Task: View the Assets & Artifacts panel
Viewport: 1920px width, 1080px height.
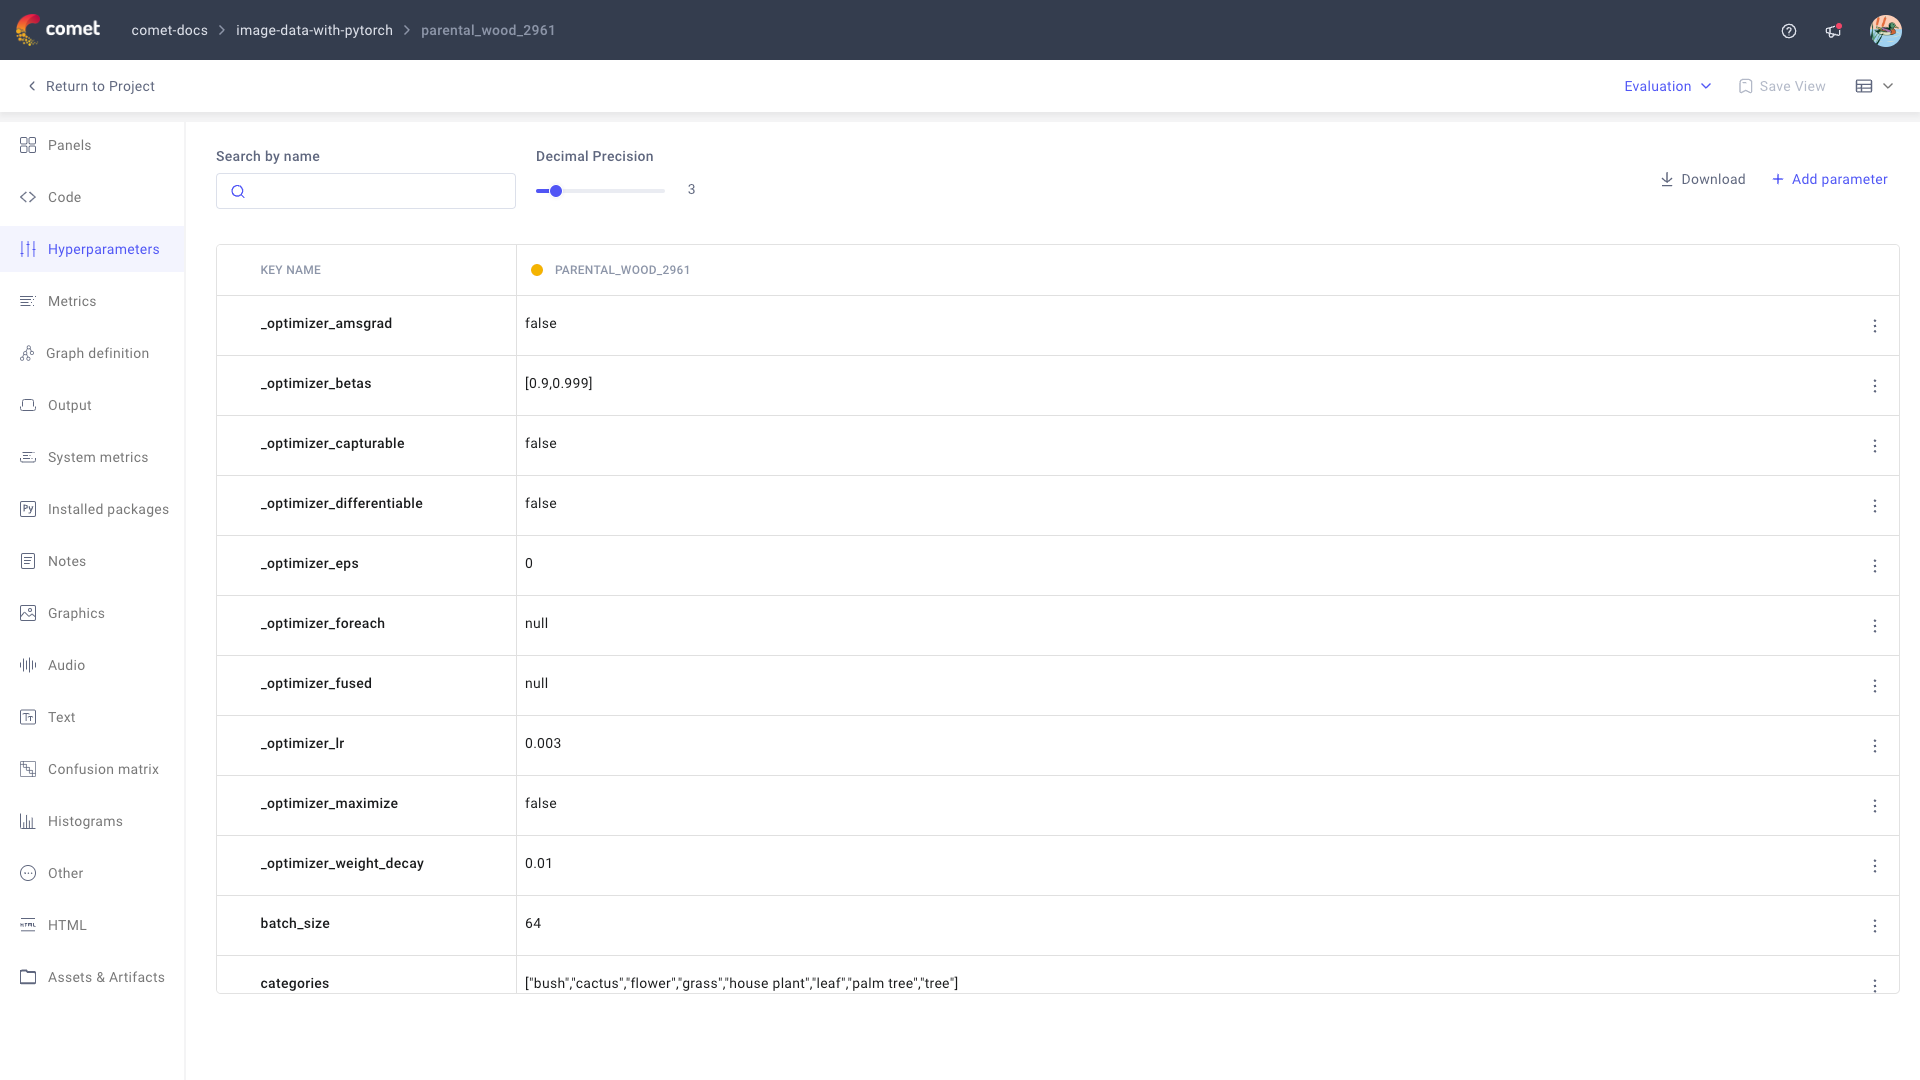Action: point(106,977)
